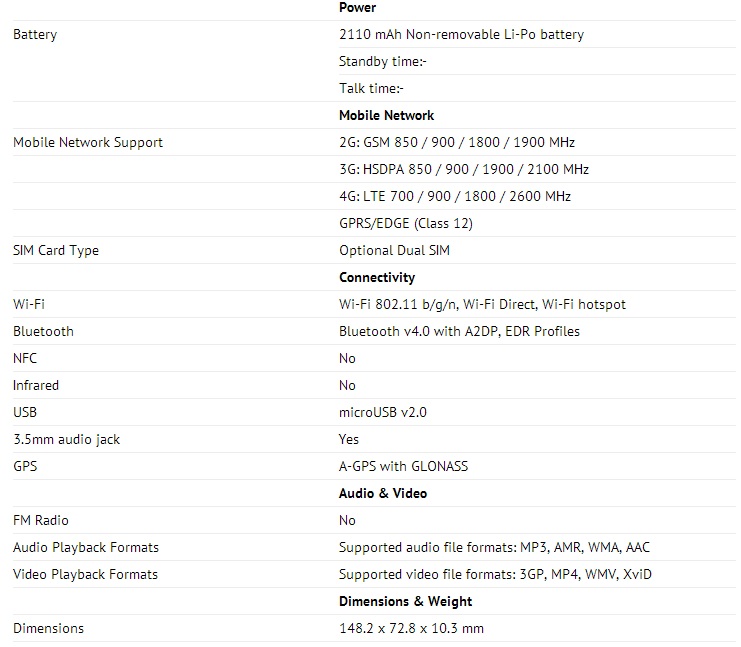Click the Power section heading
Screen dimensions: 741x647
pos(357,8)
